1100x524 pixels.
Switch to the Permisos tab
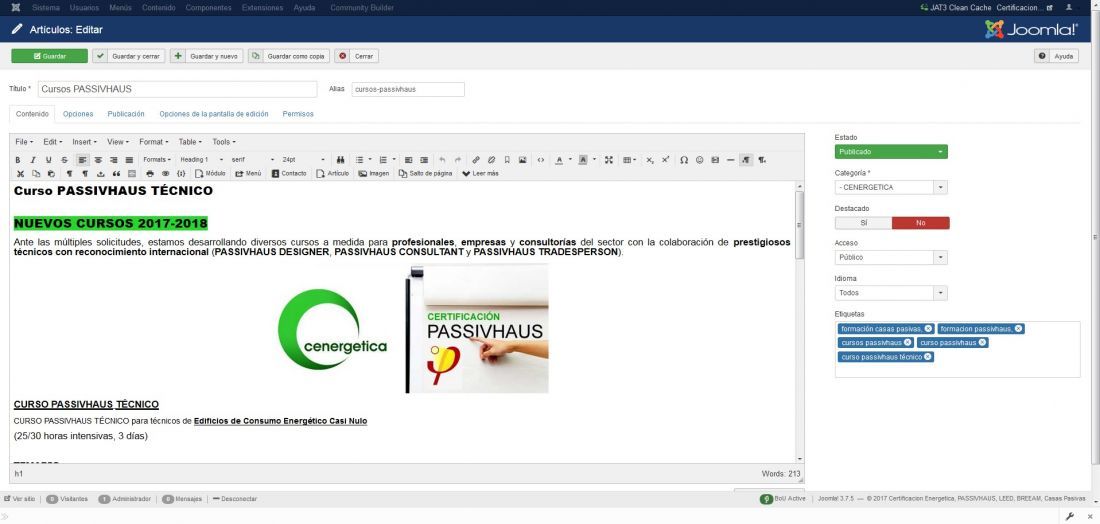(x=298, y=114)
